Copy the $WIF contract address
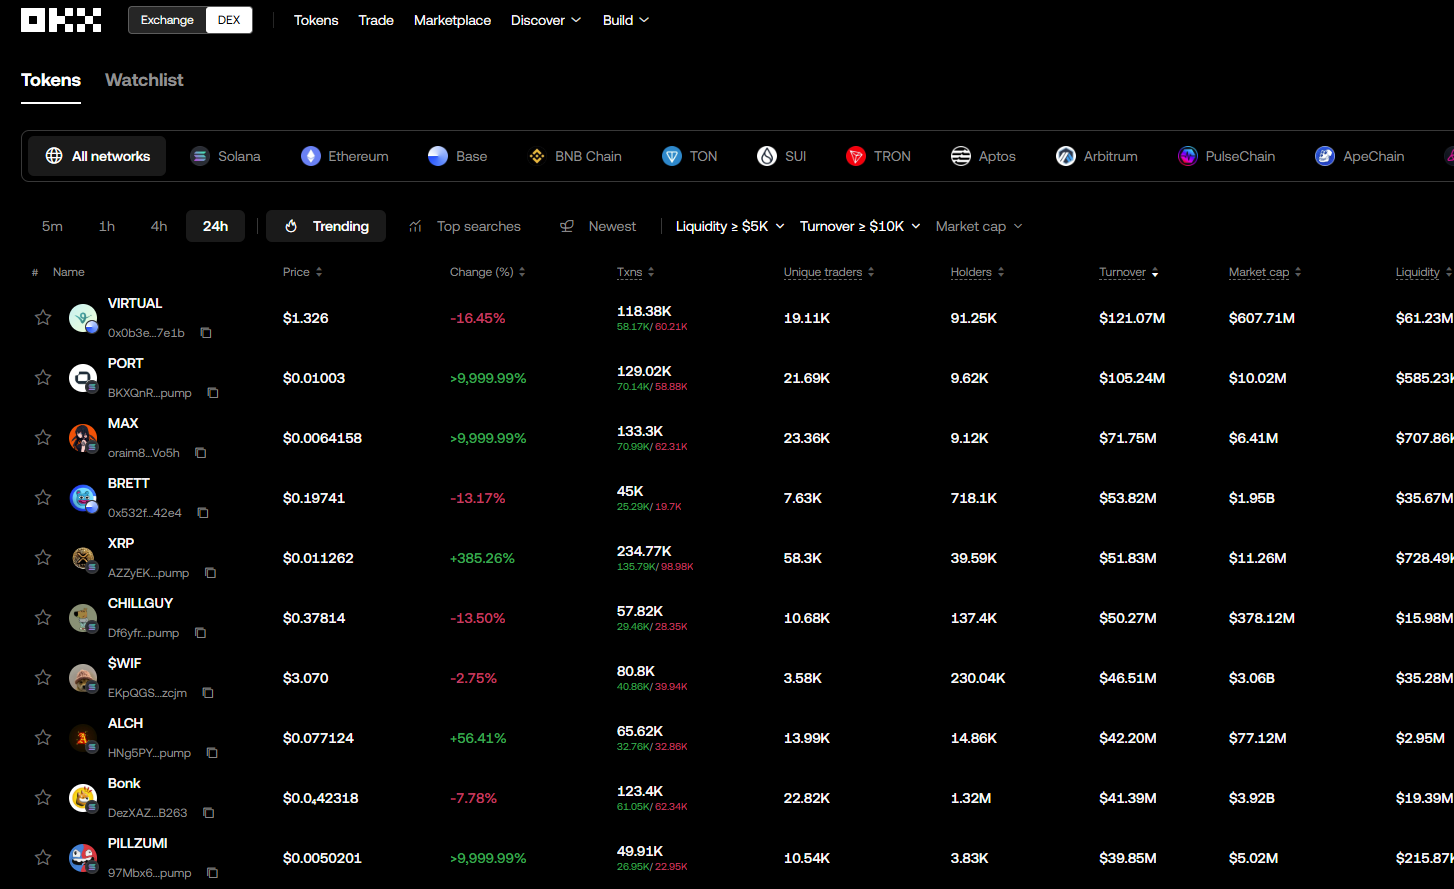Image resolution: width=1454 pixels, height=889 pixels. coord(208,693)
